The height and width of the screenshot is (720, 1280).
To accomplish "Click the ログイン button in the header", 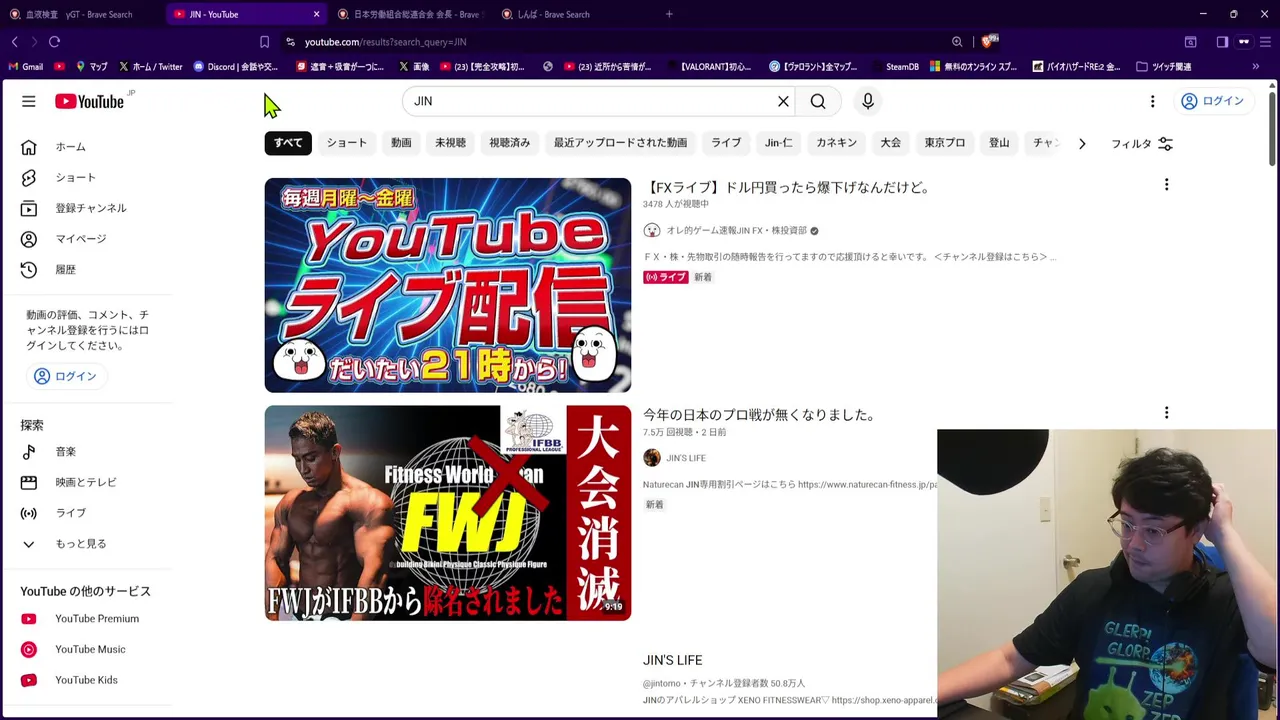I will (1212, 101).
